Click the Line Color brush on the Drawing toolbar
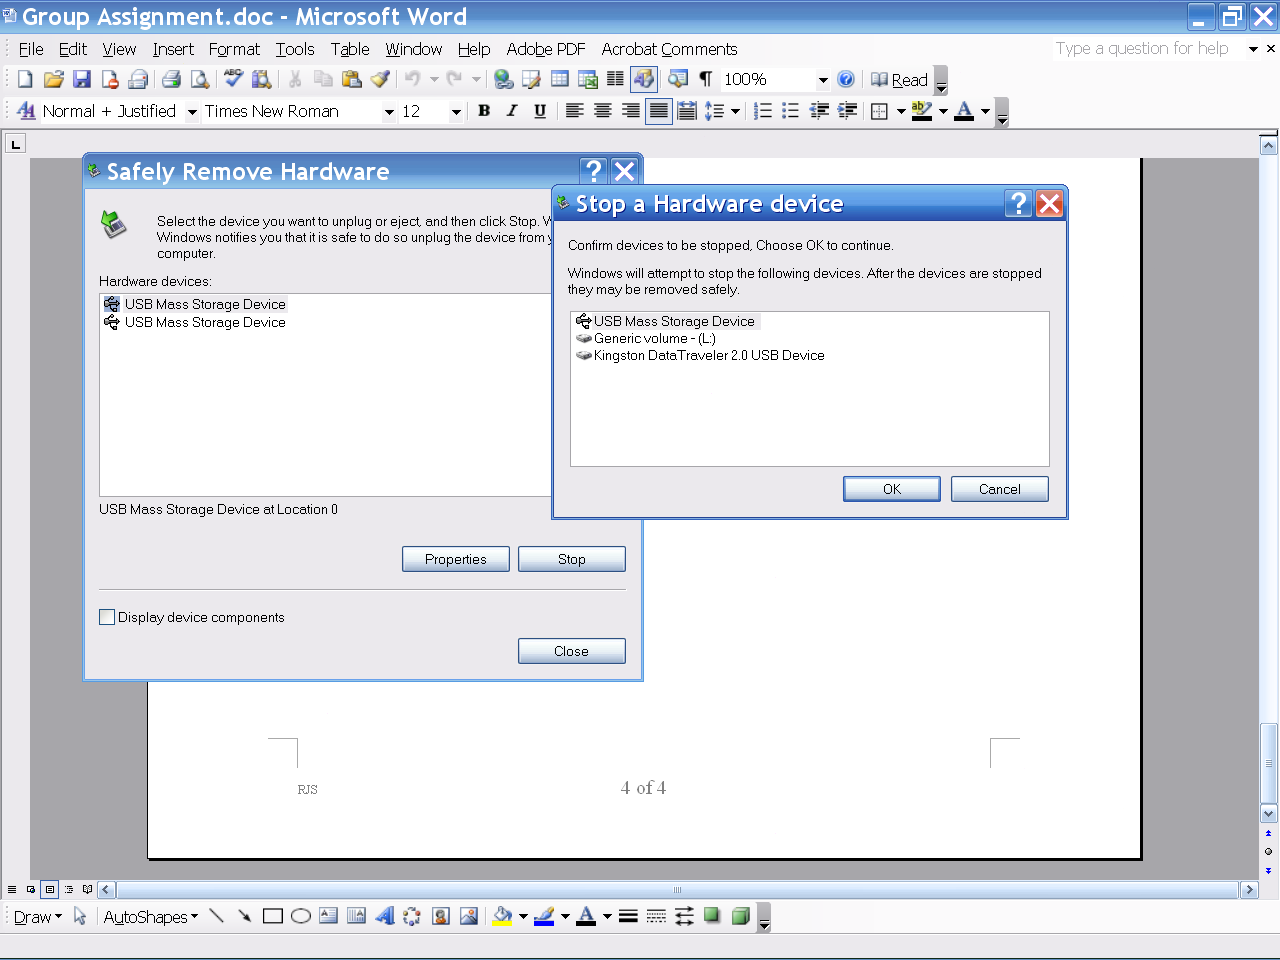 tap(544, 916)
